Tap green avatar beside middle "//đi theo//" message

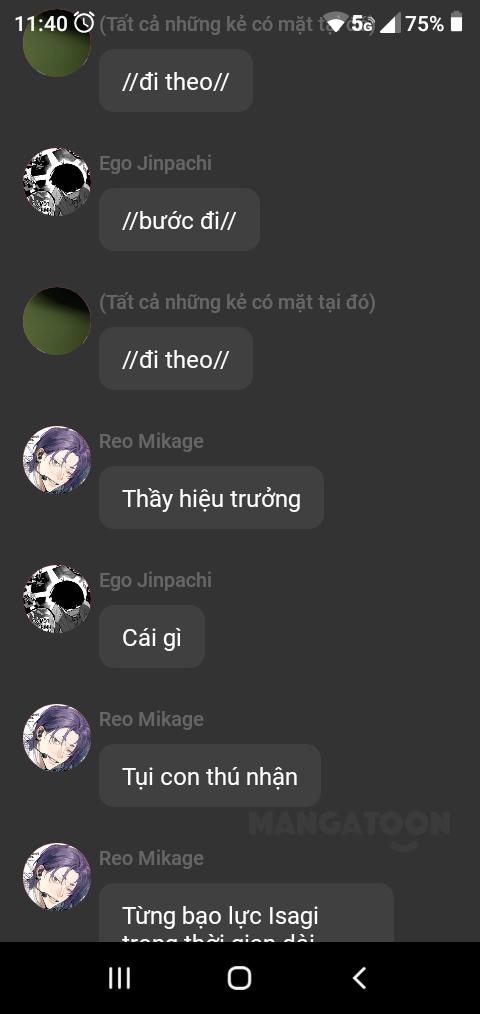pos(57,321)
